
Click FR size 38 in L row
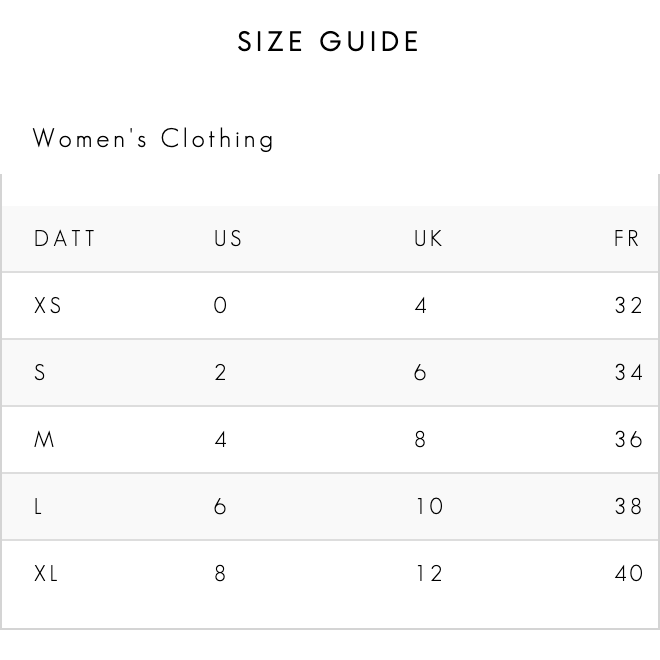(x=628, y=506)
